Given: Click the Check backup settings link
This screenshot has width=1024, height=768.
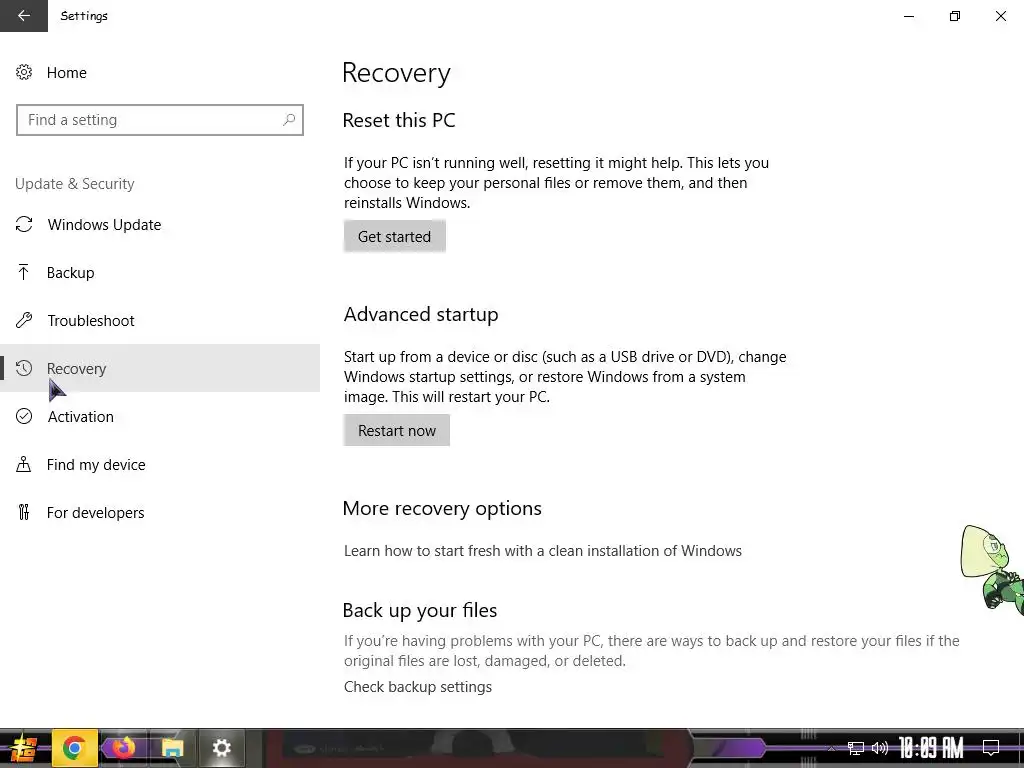Looking at the screenshot, I should [x=418, y=686].
